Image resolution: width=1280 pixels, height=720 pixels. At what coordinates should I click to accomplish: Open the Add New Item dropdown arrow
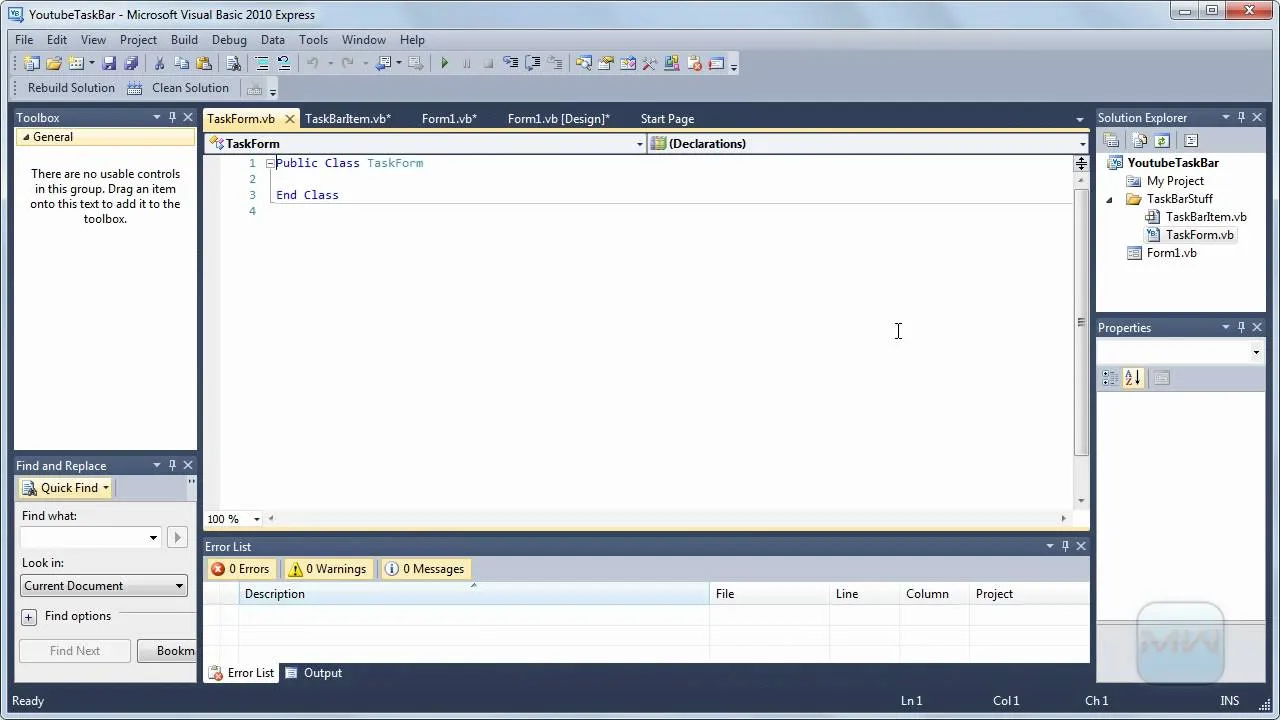[x=91, y=63]
